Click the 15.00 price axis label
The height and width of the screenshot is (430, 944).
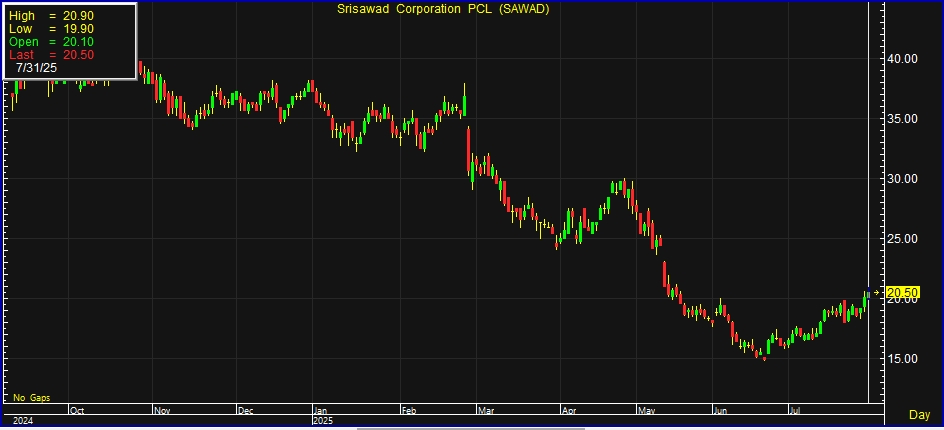(902, 359)
